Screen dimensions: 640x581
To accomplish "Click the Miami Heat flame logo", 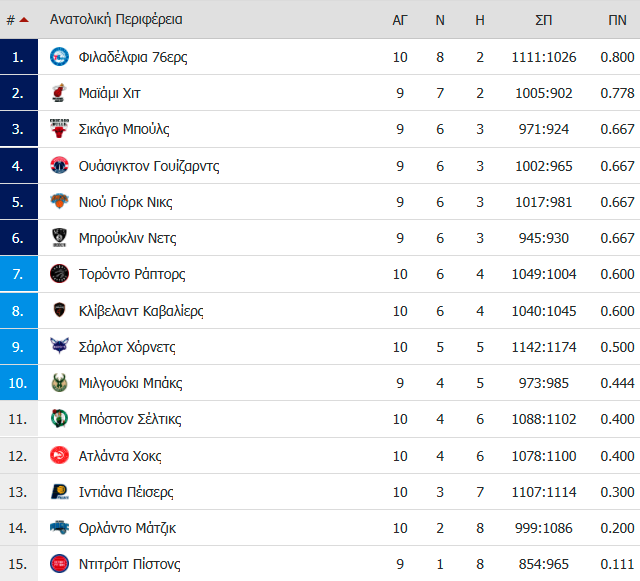I will pyautogui.click(x=59, y=93).
